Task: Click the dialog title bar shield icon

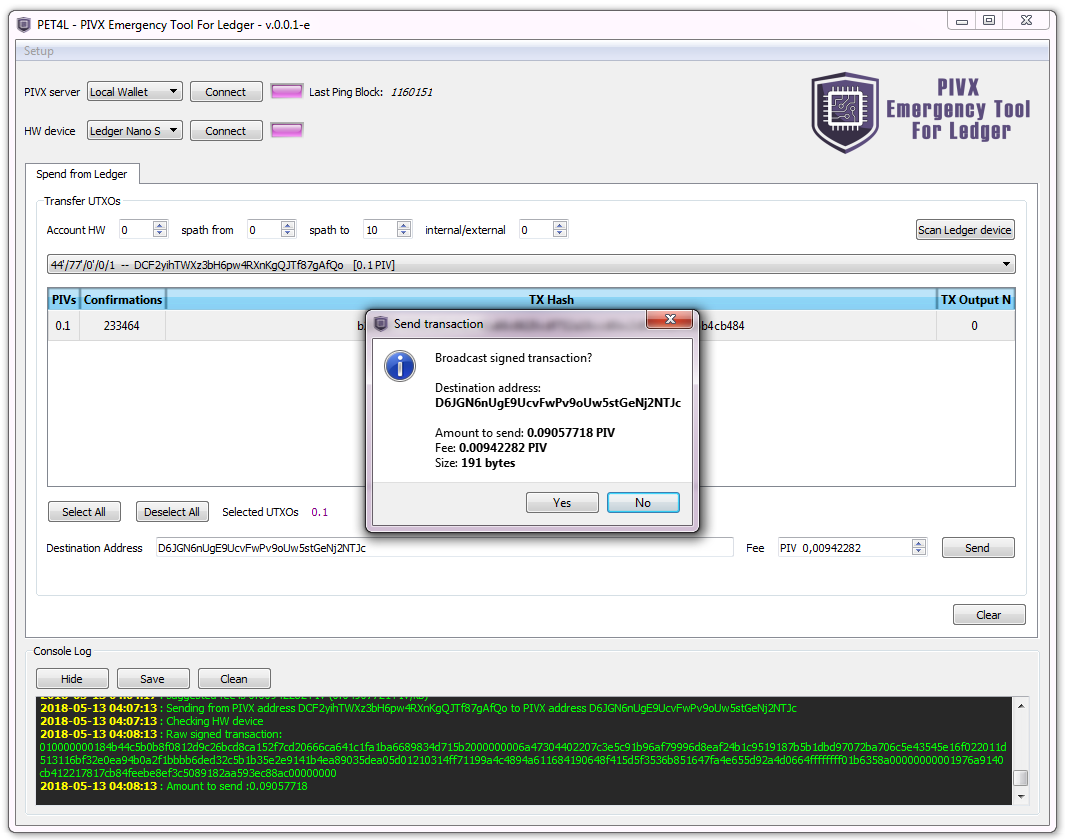Action: tap(381, 324)
